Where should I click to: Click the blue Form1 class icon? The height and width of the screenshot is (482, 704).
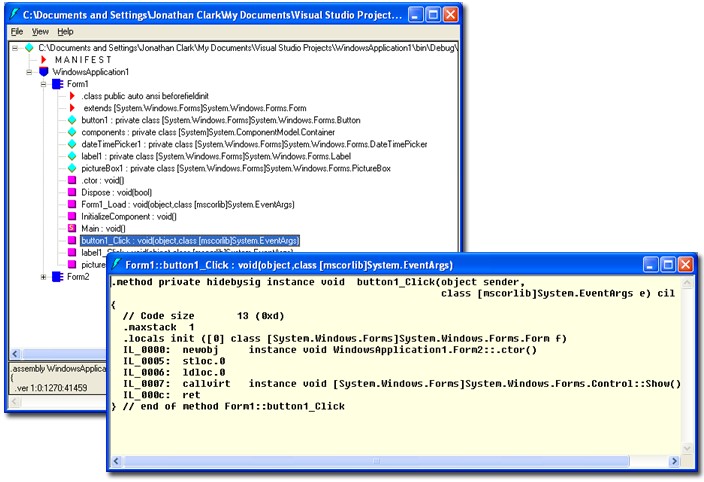tap(58, 84)
